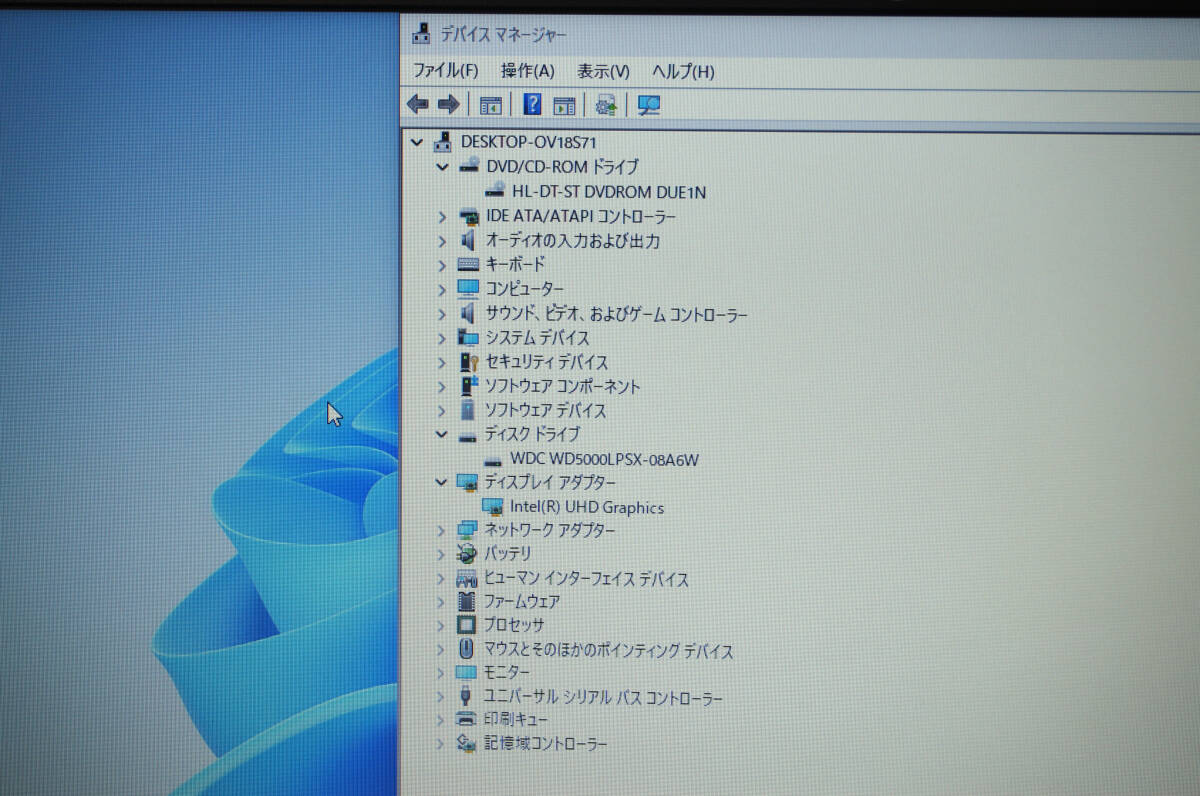Select the ファームウェア label
This screenshot has height=796, width=1200.
pyautogui.click(x=522, y=602)
